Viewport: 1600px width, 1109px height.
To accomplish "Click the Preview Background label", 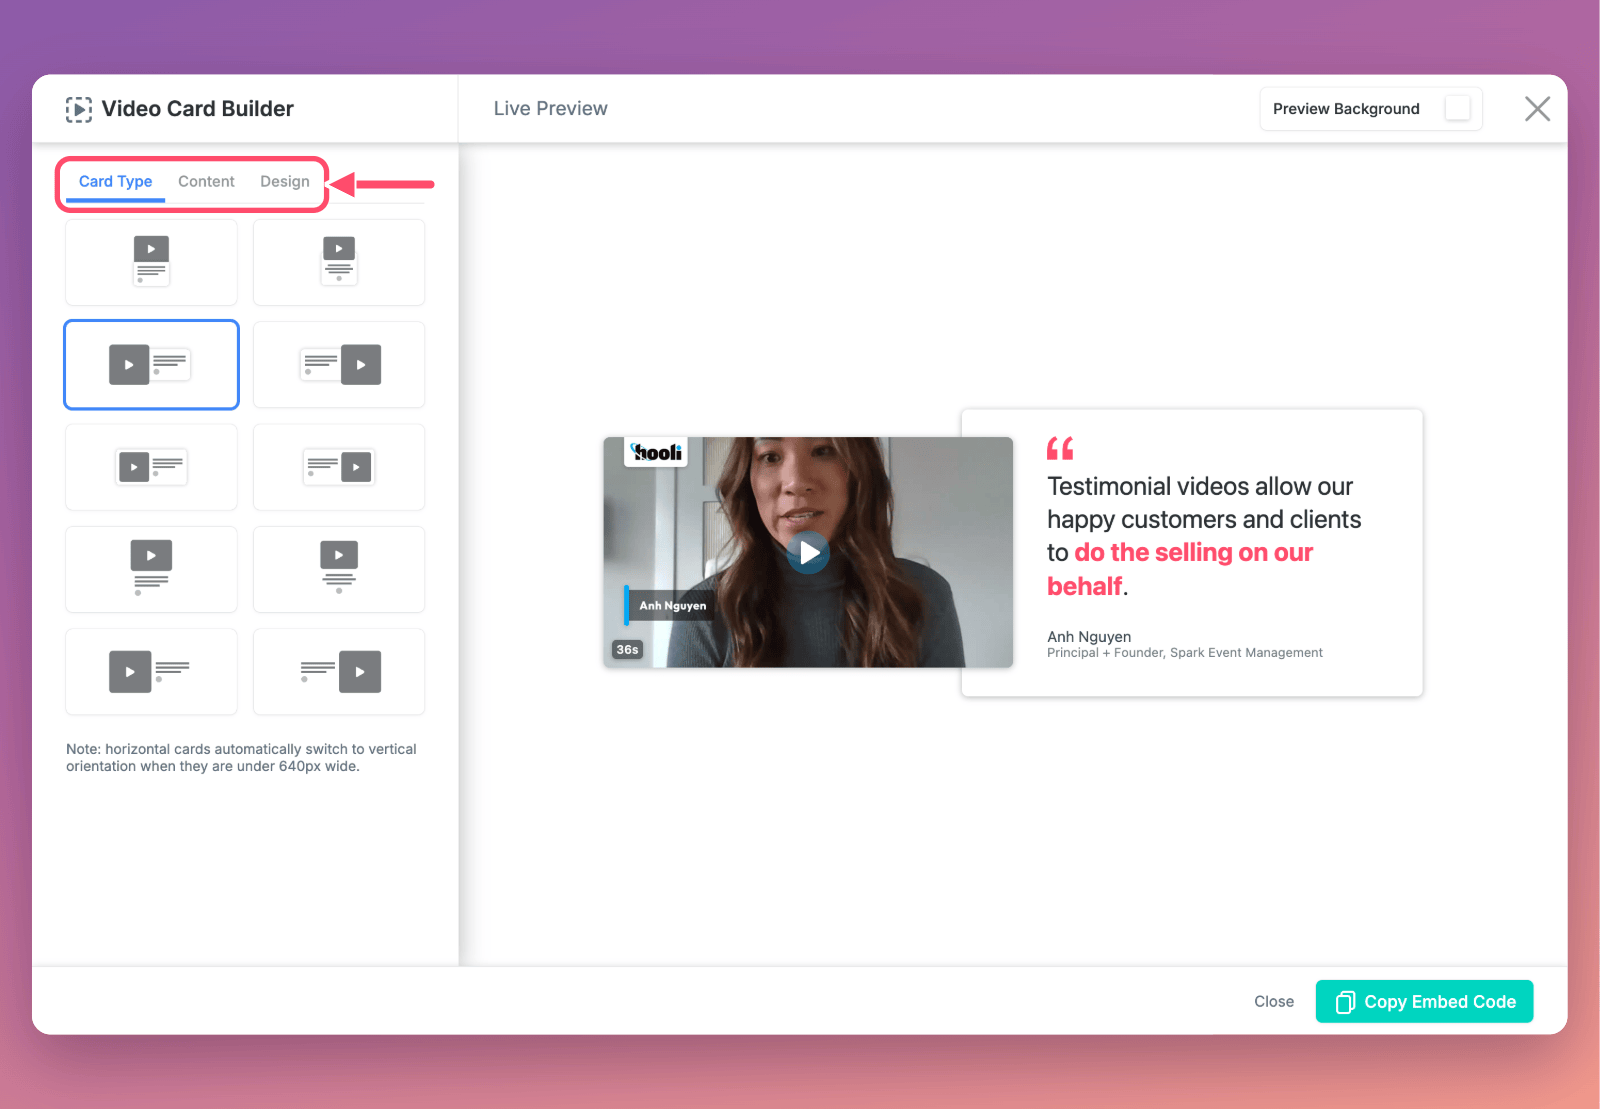I will [x=1346, y=108].
